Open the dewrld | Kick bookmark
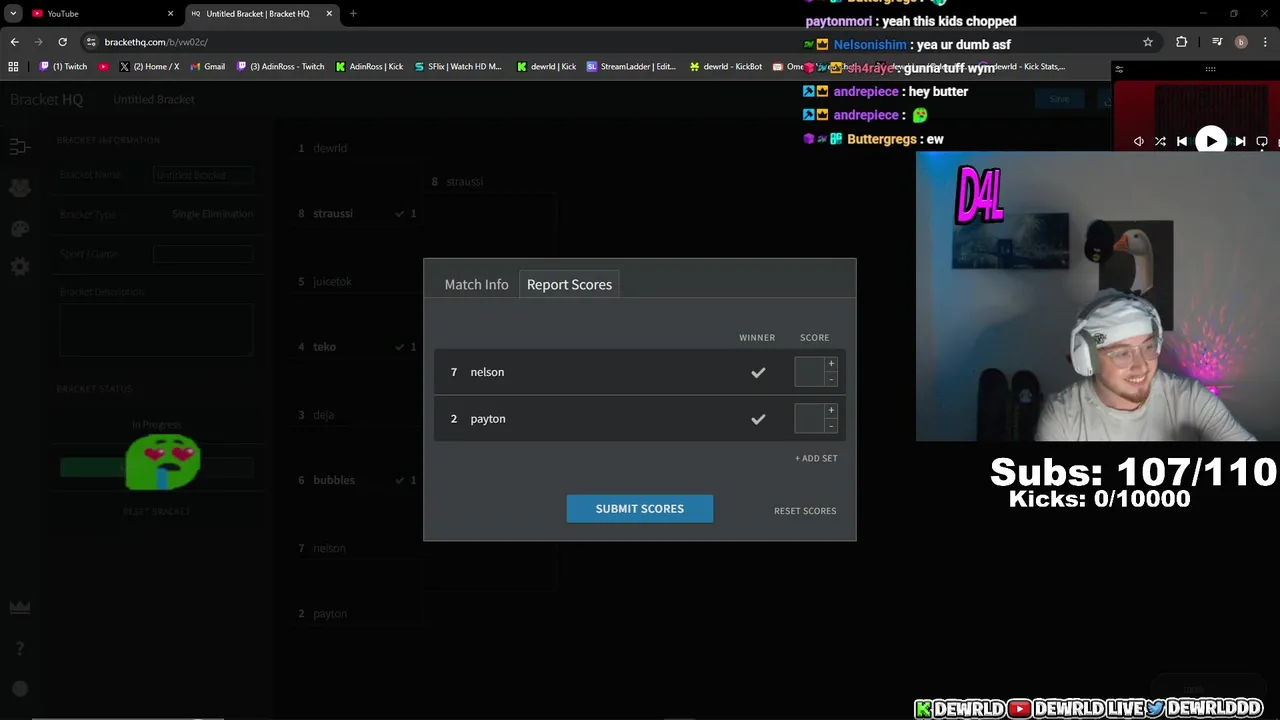 pyautogui.click(x=546, y=67)
